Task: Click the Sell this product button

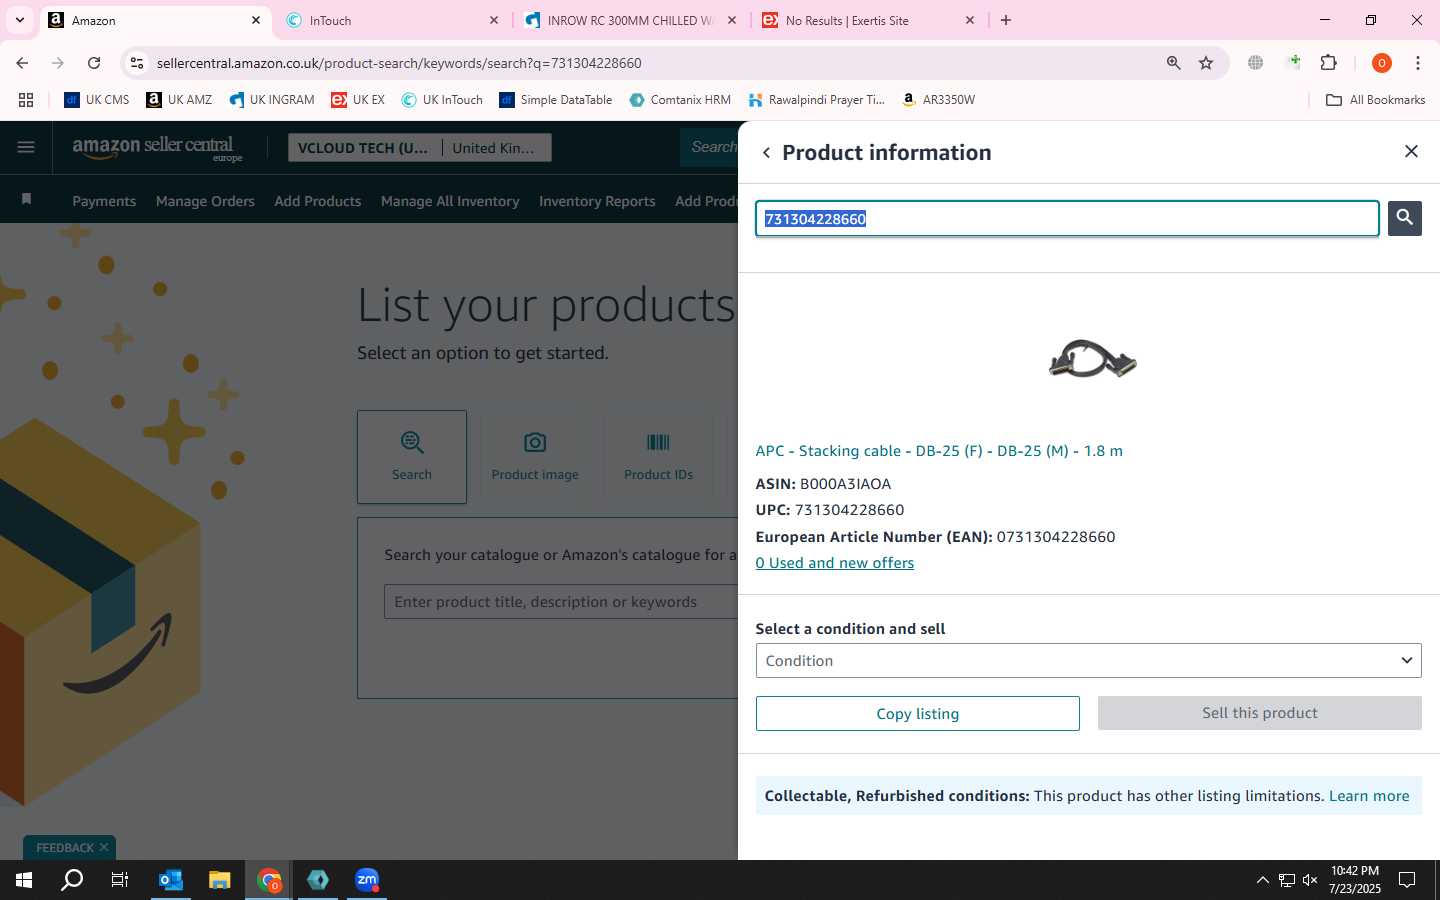Action: click(x=1259, y=713)
